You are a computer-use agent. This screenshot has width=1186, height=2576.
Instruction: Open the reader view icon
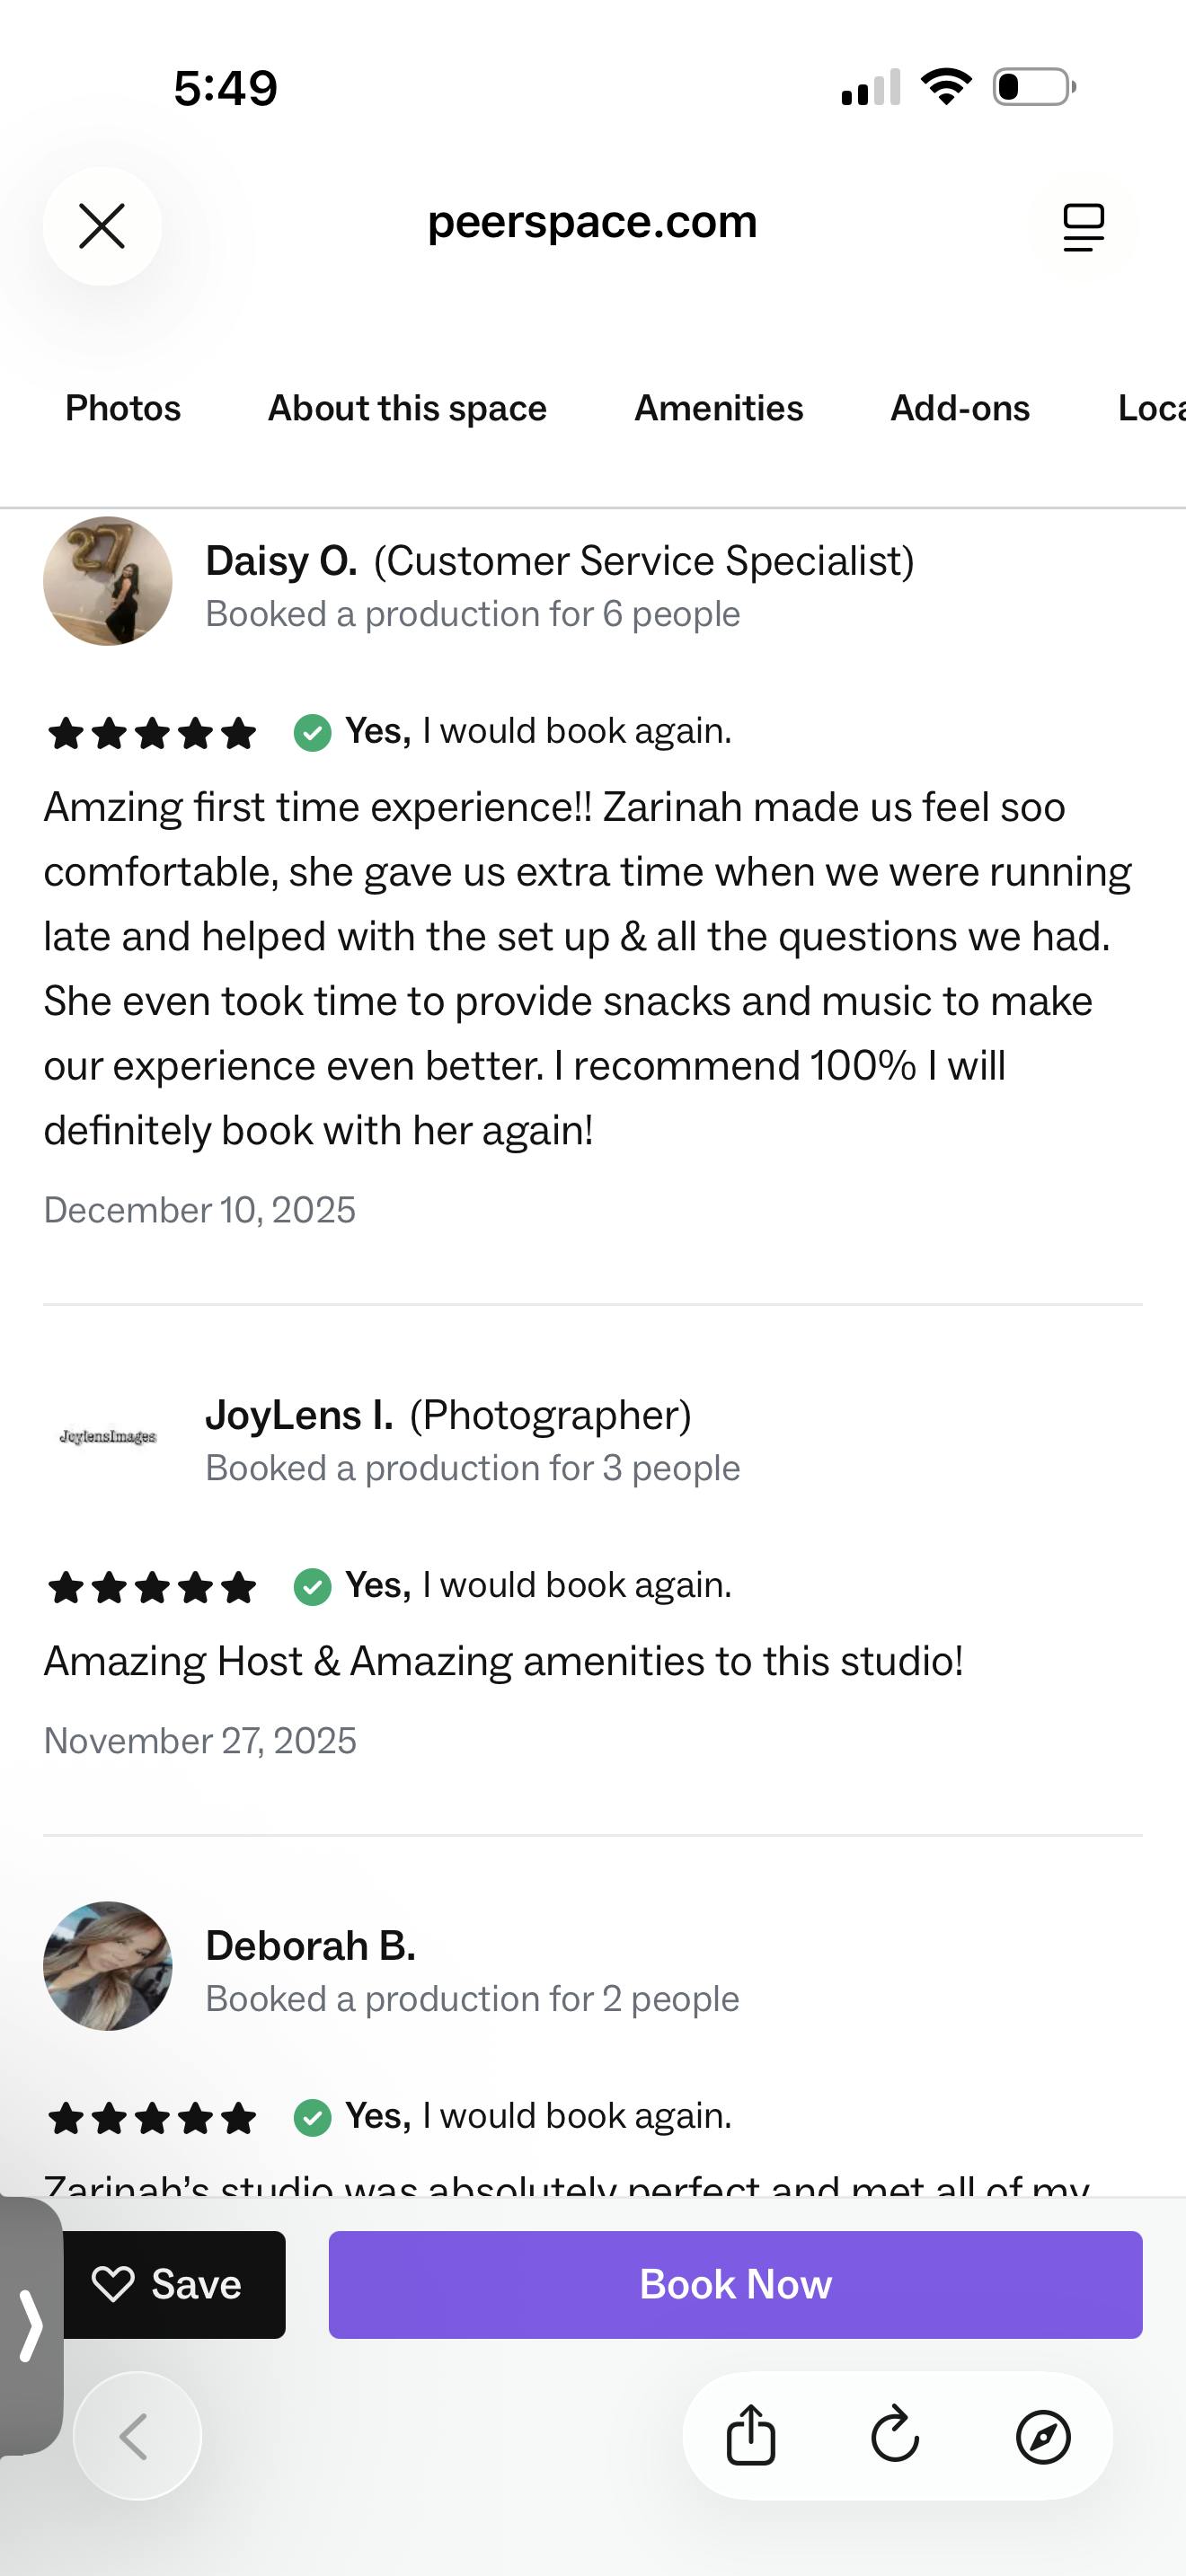click(1083, 227)
